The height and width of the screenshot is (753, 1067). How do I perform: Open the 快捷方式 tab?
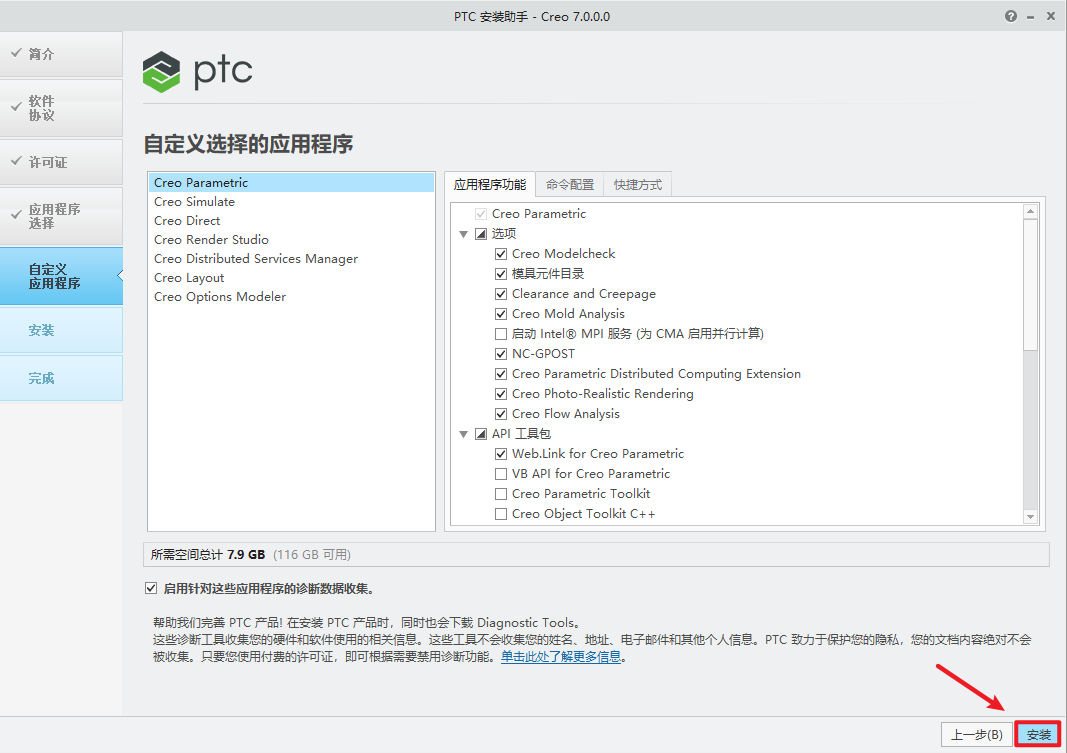click(637, 184)
